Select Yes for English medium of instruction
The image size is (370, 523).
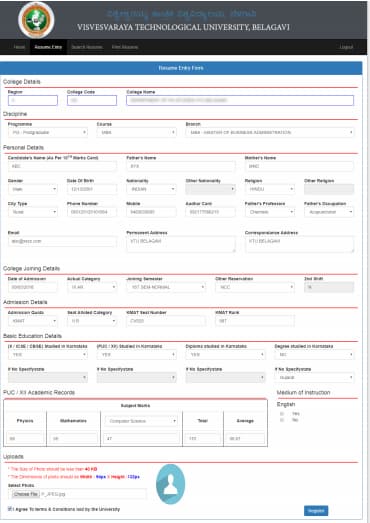coord(282,414)
